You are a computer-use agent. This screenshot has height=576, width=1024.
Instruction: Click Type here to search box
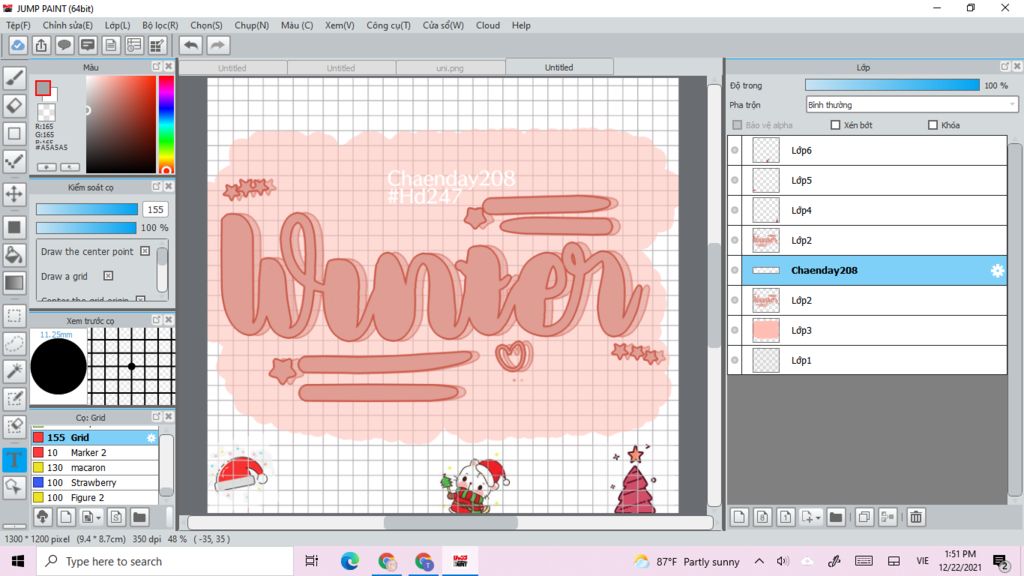pos(165,561)
